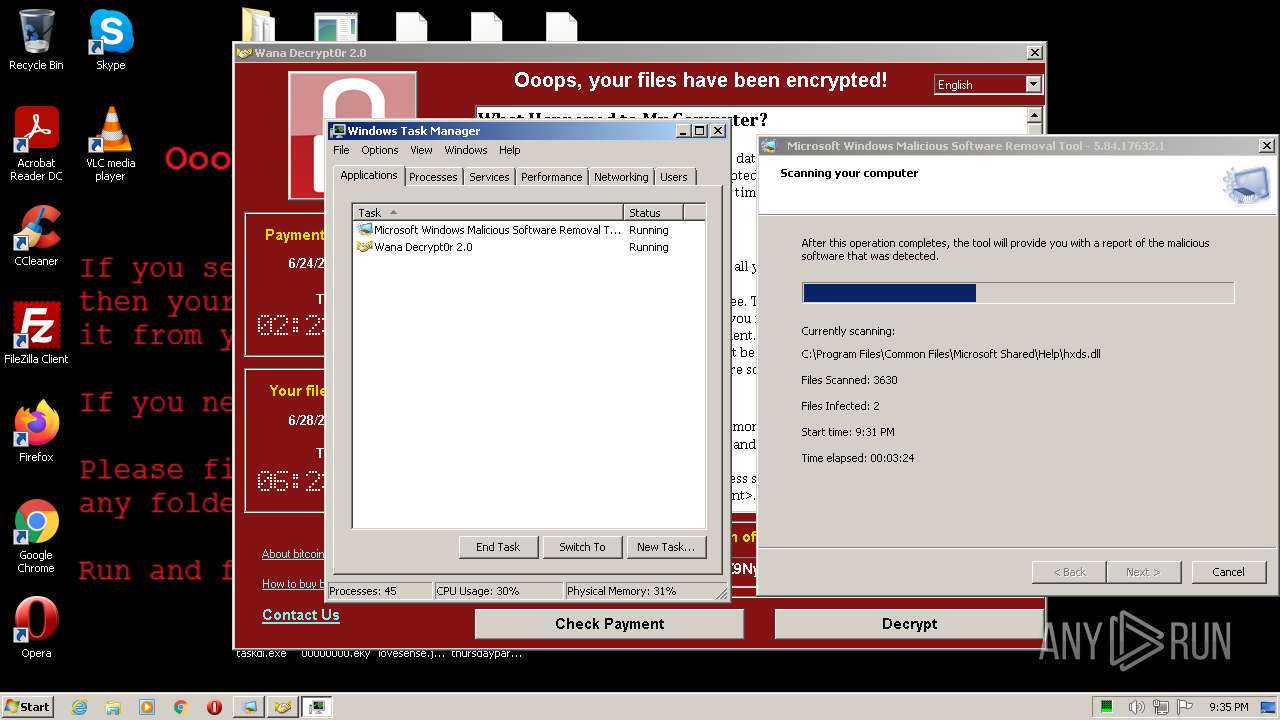Switch to Task Manager taskbar button
Screen dimensions: 1280x720
pos(317,707)
